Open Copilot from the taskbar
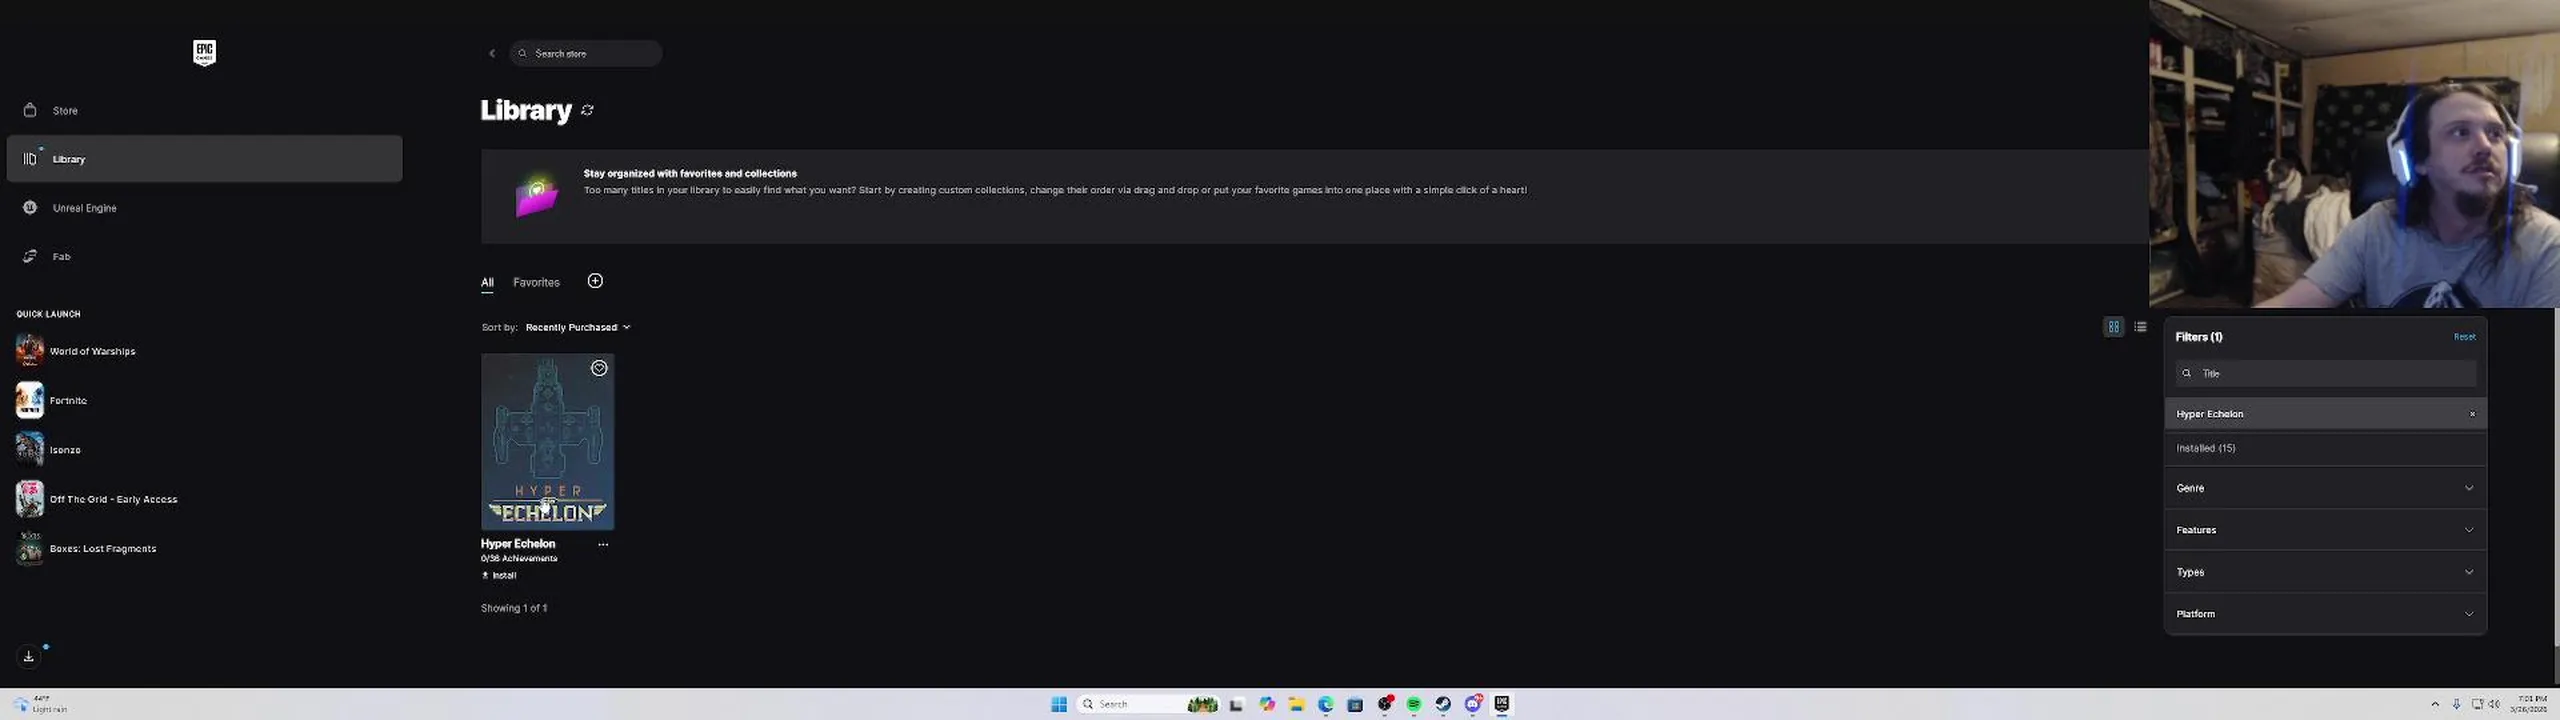The height and width of the screenshot is (720, 2560). 1267,705
